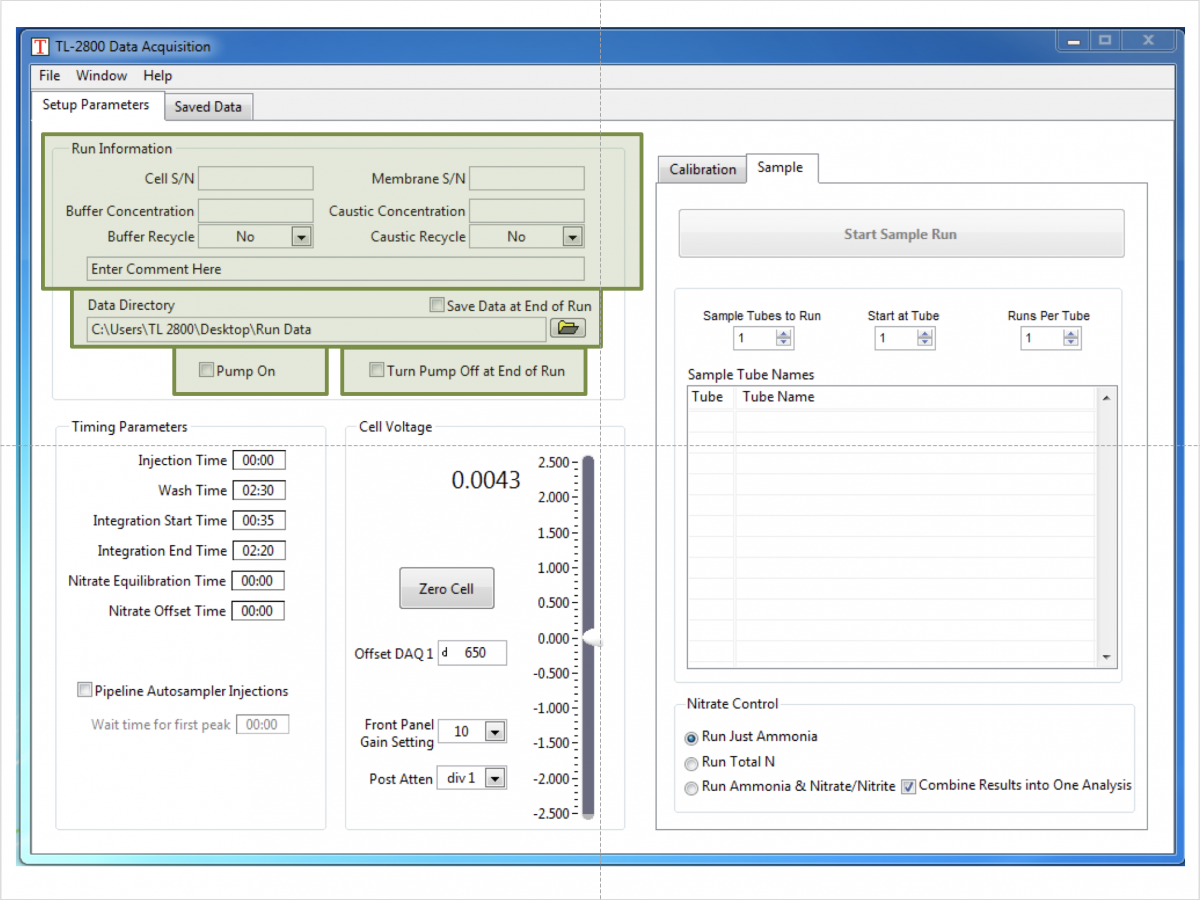Click the Sample Tube Names table scrollbar
The width and height of the screenshot is (1200, 900).
point(1106,527)
